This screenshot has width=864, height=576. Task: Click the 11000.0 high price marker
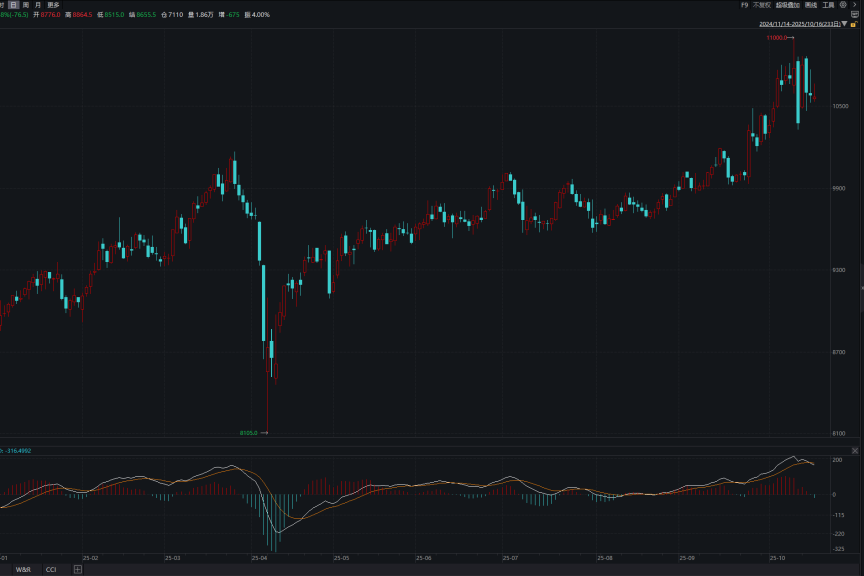[776, 38]
